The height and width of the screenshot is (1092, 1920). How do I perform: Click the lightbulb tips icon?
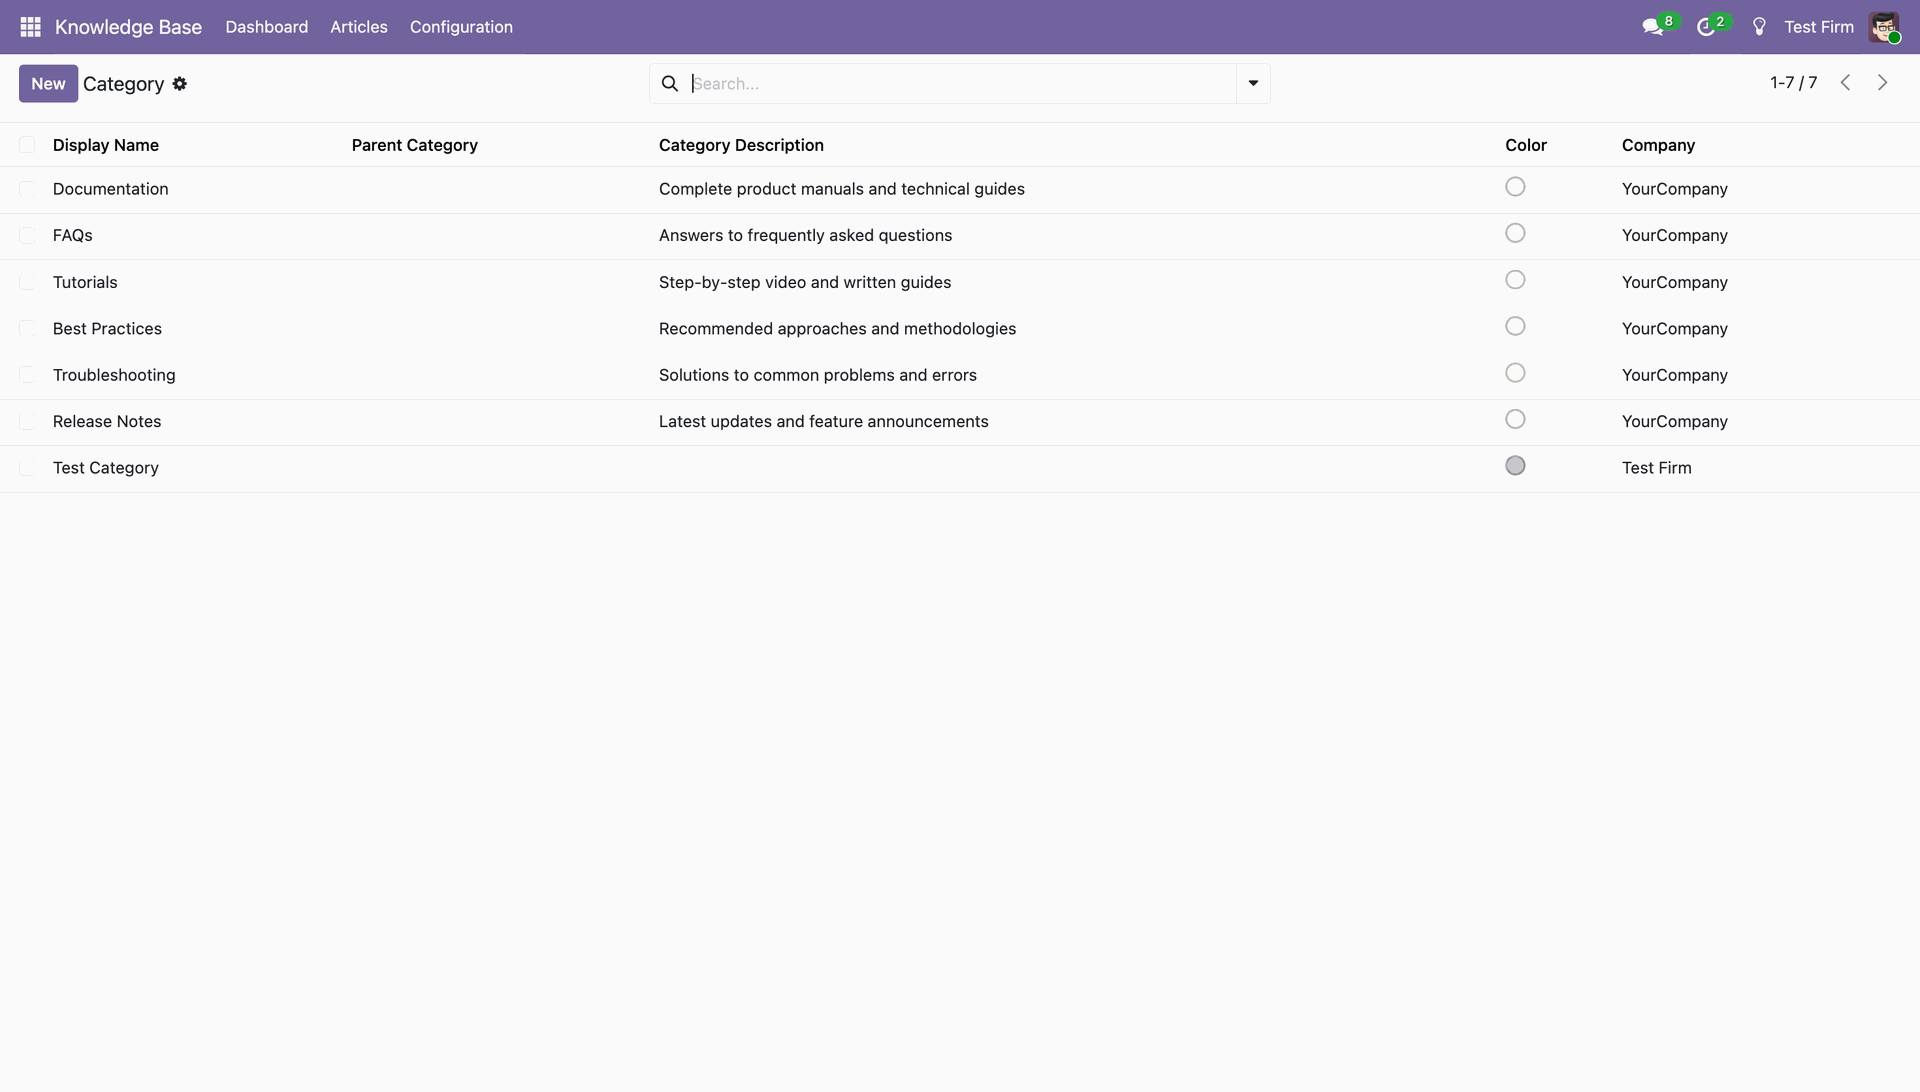pyautogui.click(x=1759, y=27)
